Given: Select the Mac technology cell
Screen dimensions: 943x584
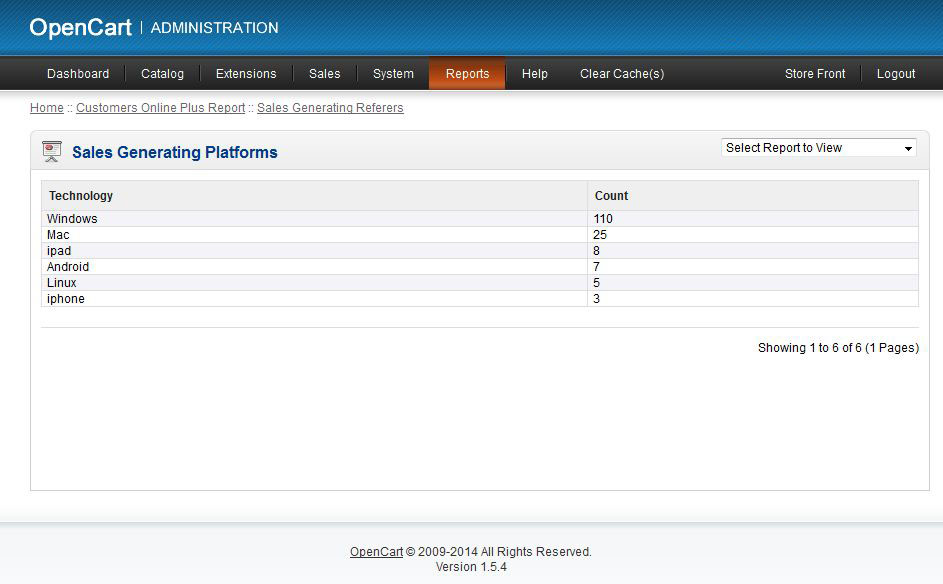Looking at the screenshot, I should coord(315,235).
